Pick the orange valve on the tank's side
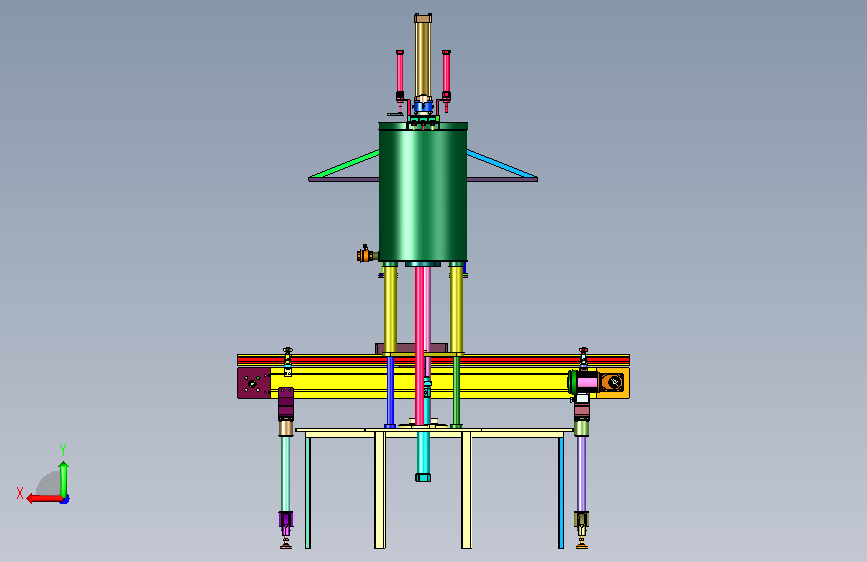The width and height of the screenshot is (867, 562). (x=366, y=254)
